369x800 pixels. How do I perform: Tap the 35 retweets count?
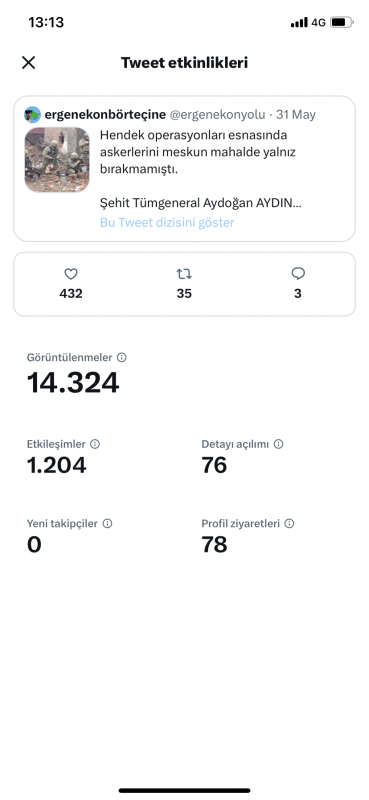pos(184,294)
